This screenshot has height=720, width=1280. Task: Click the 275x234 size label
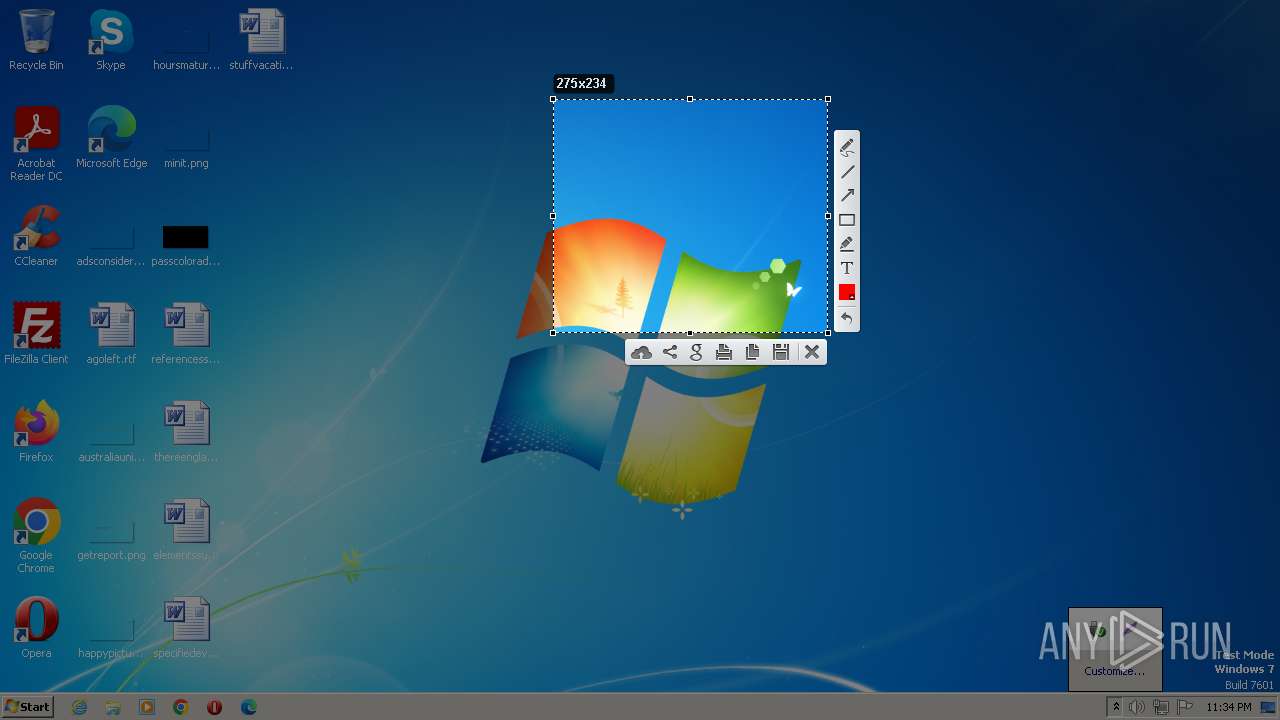(582, 84)
